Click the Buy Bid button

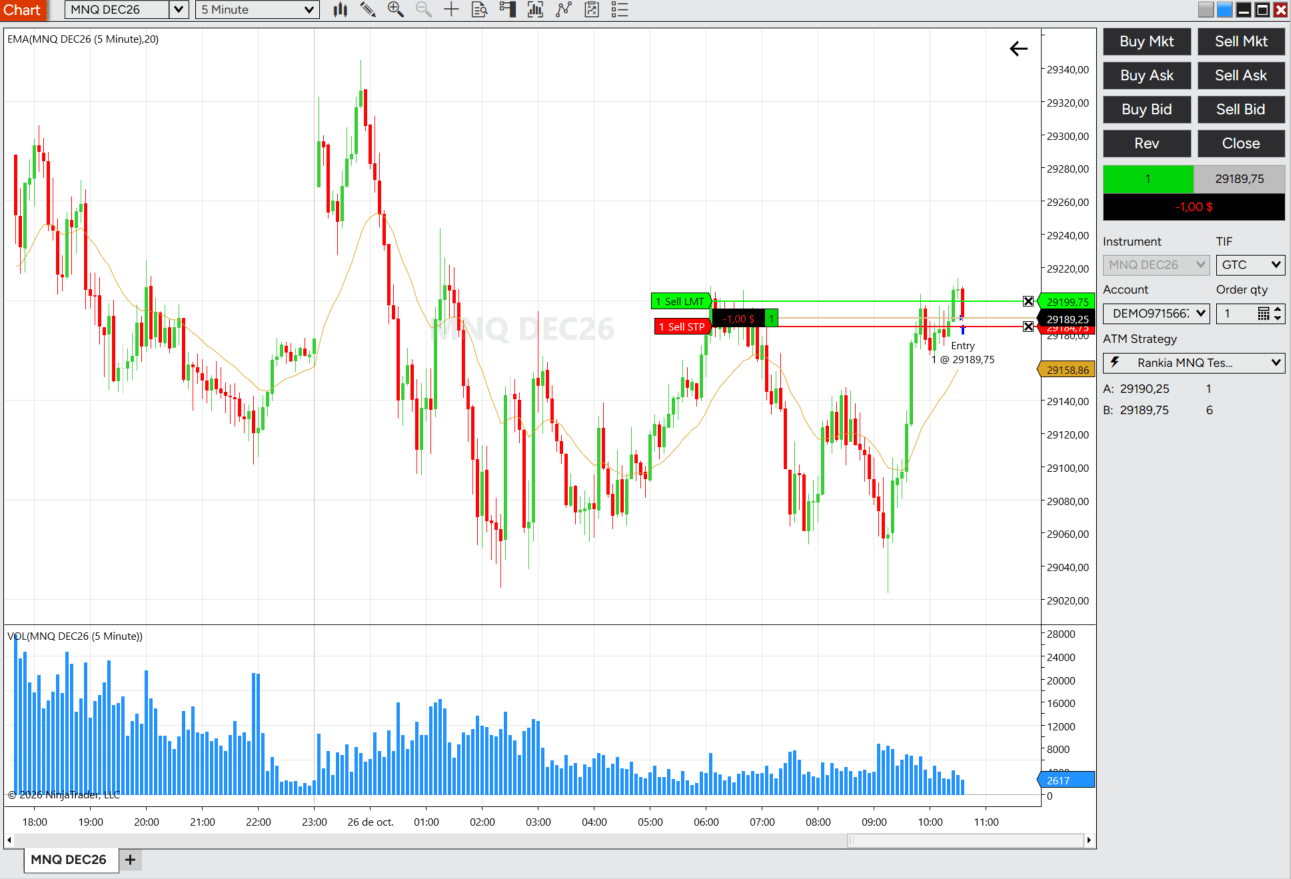[x=1147, y=109]
